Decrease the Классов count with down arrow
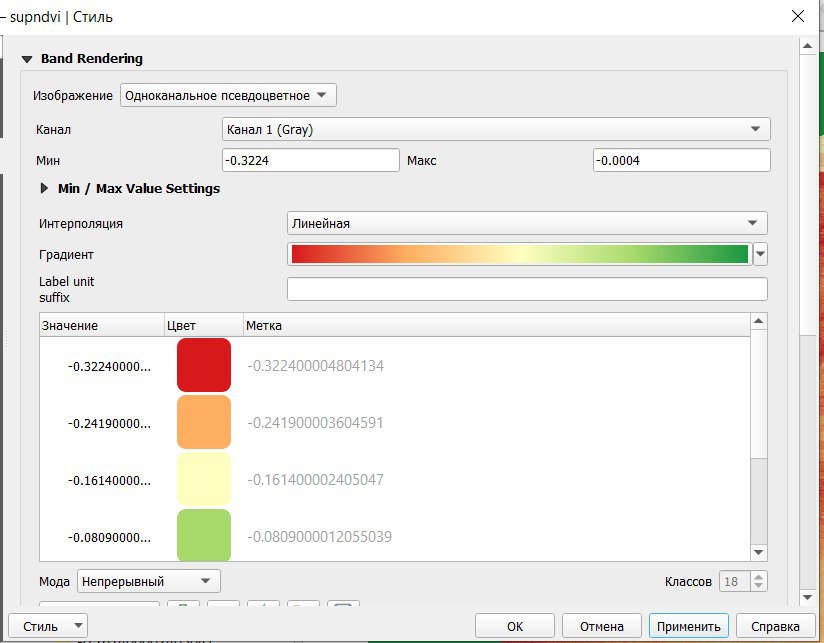The image size is (824, 643). pos(758,586)
